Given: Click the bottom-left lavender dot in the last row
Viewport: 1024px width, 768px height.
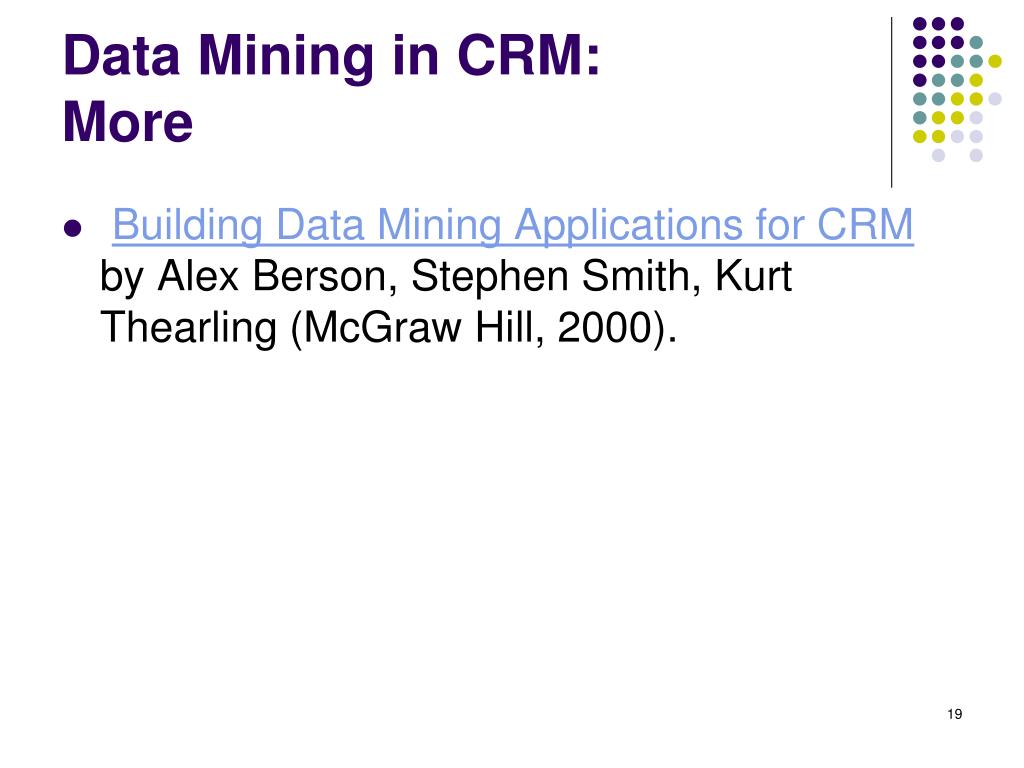Looking at the screenshot, I should [x=938, y=155].
